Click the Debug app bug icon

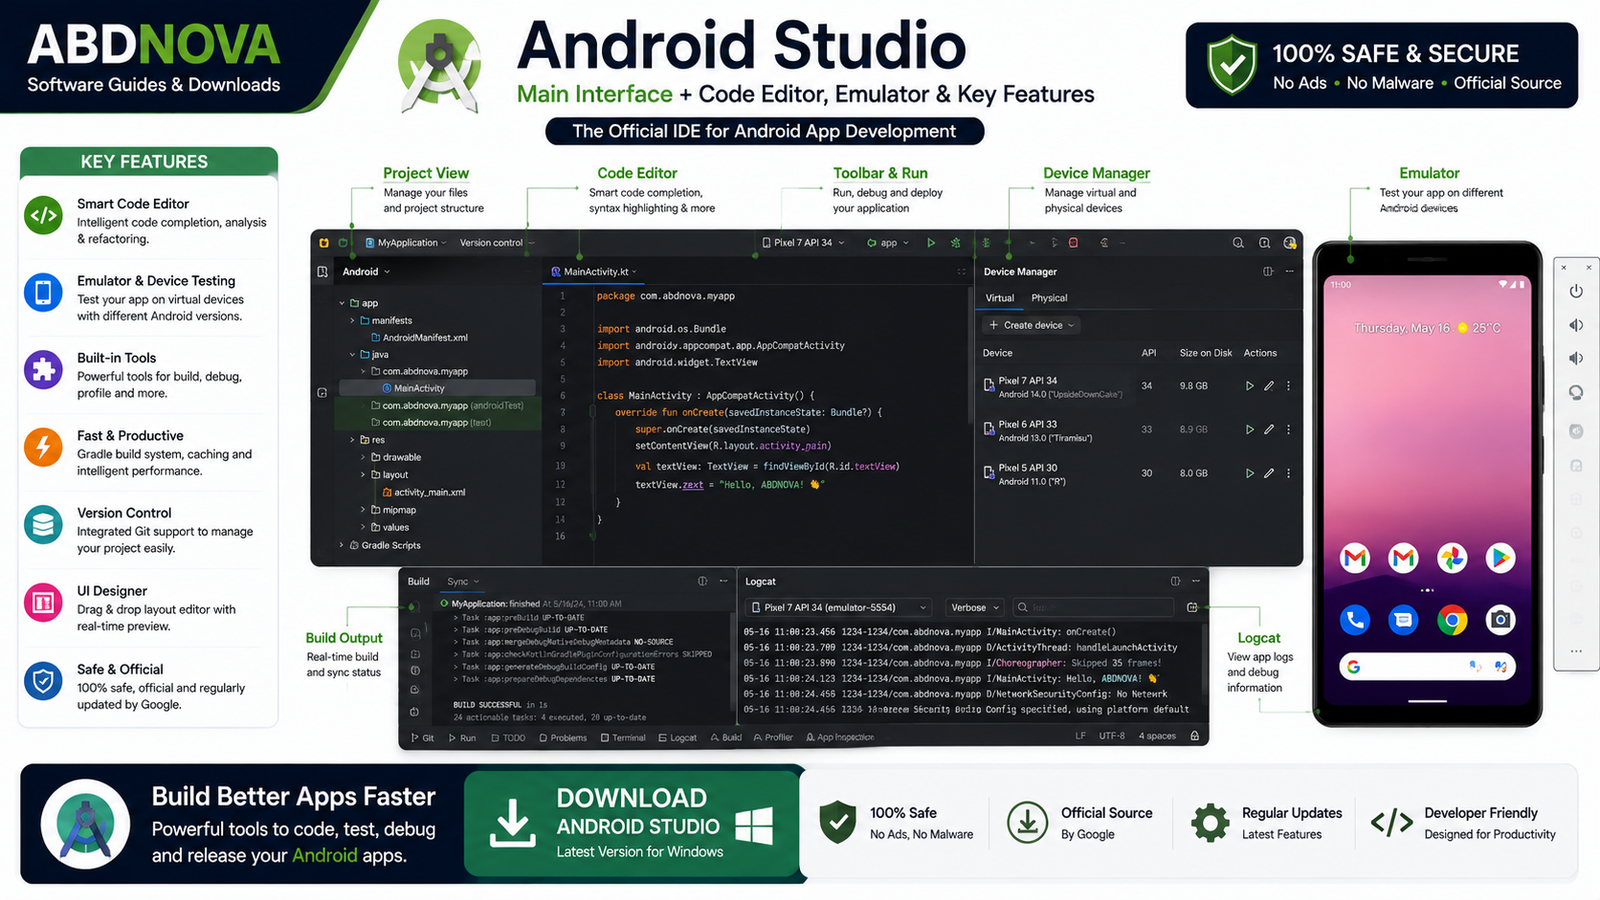956,243
